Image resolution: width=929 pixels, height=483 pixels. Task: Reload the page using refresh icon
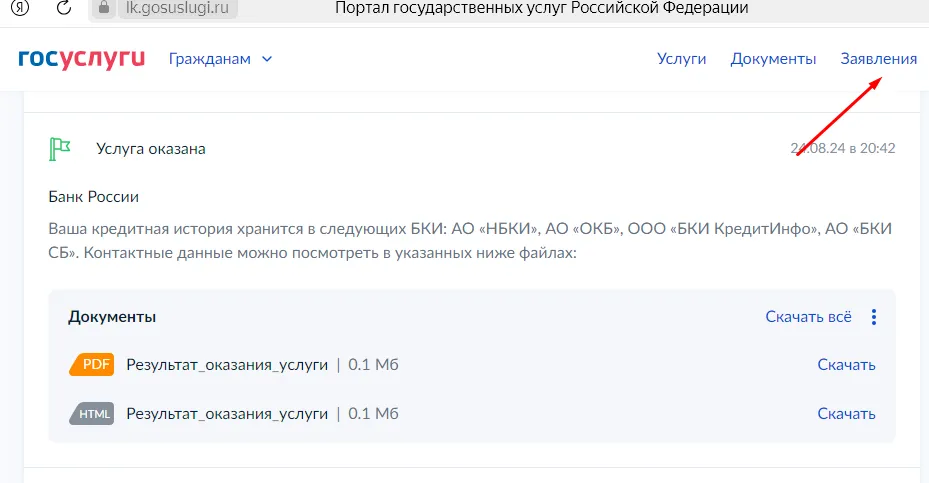point(64,8)
